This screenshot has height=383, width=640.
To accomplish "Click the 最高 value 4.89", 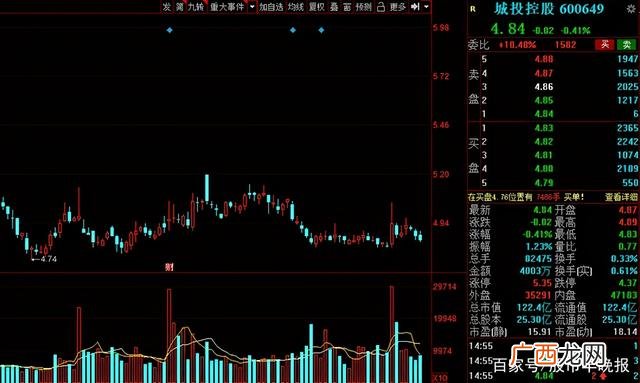I will point(628,223).
